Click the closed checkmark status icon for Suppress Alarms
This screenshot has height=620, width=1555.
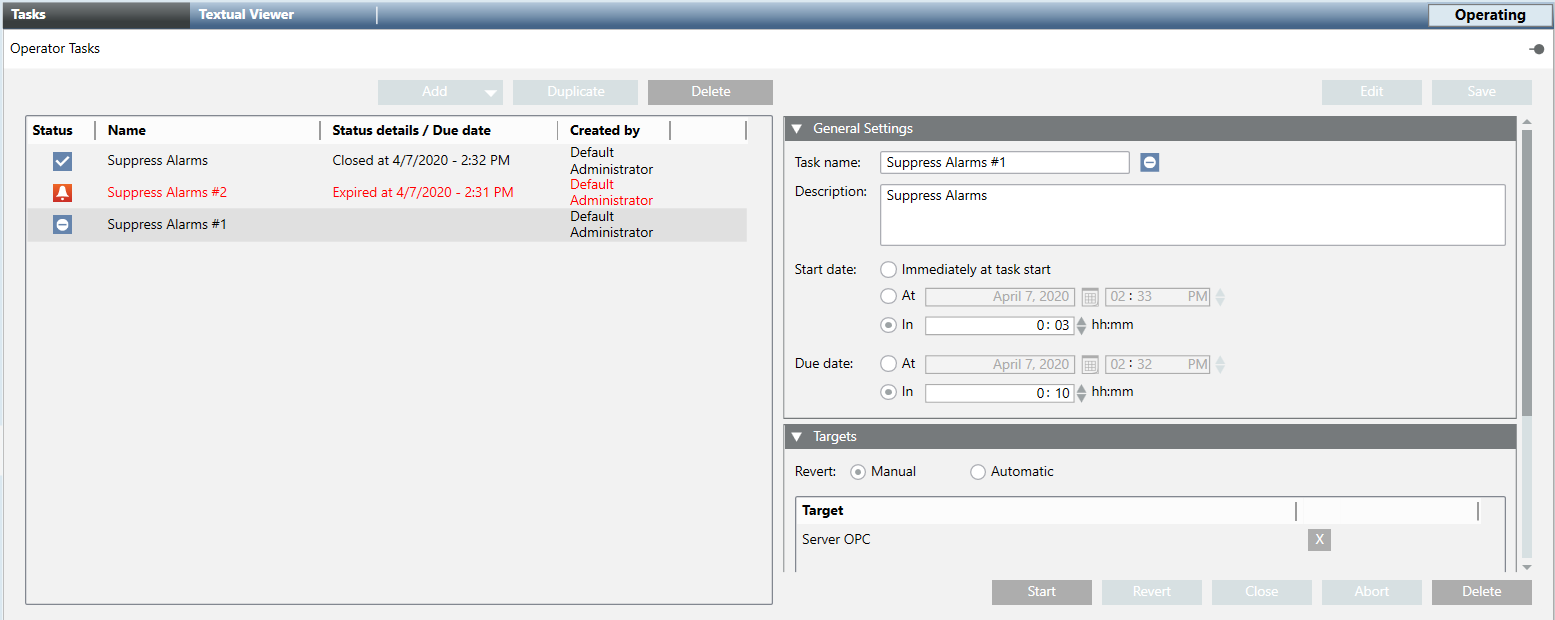62,161
